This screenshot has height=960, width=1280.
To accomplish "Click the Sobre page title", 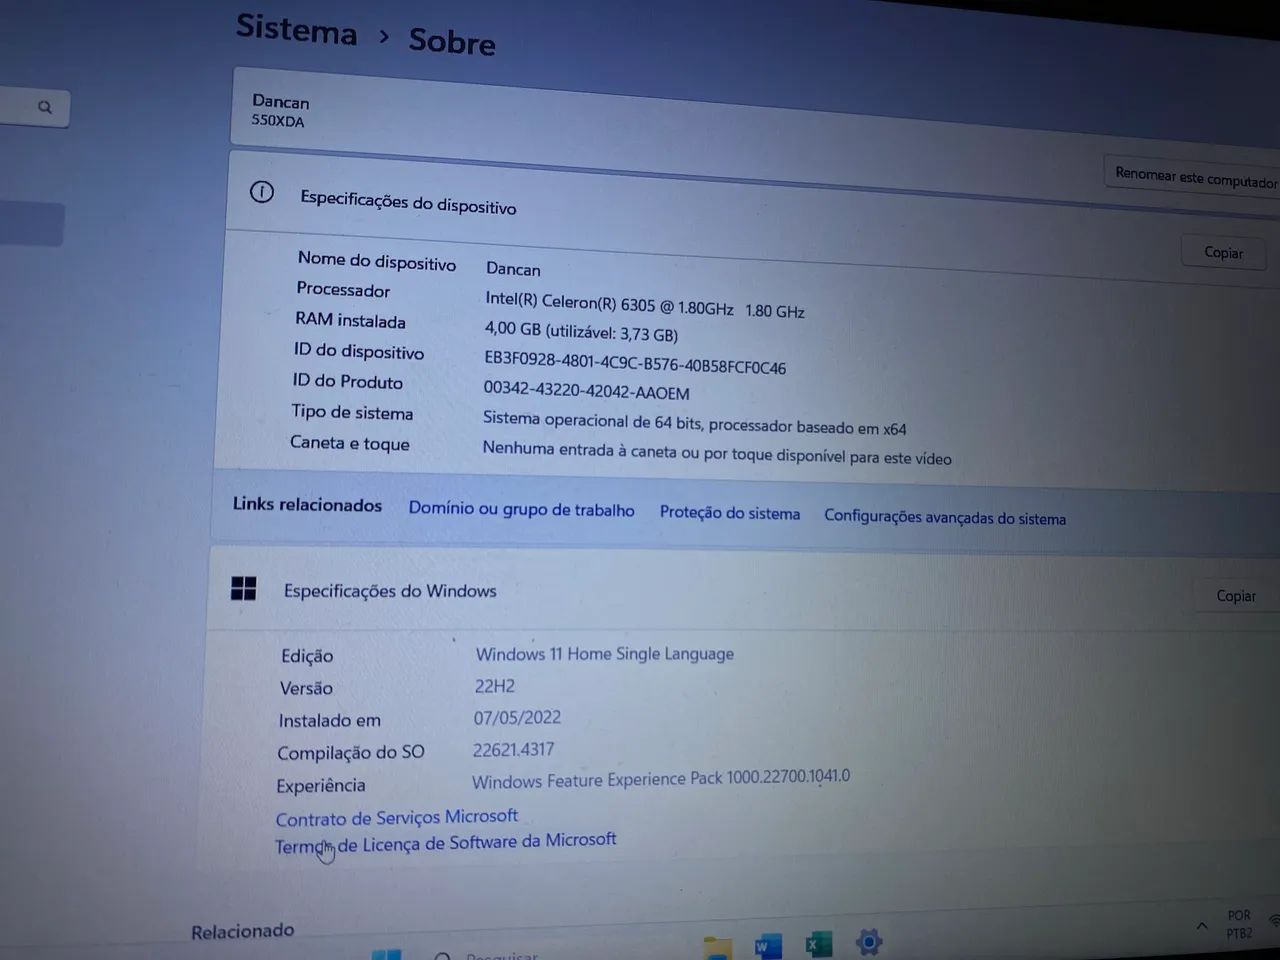I will (452, 41).
